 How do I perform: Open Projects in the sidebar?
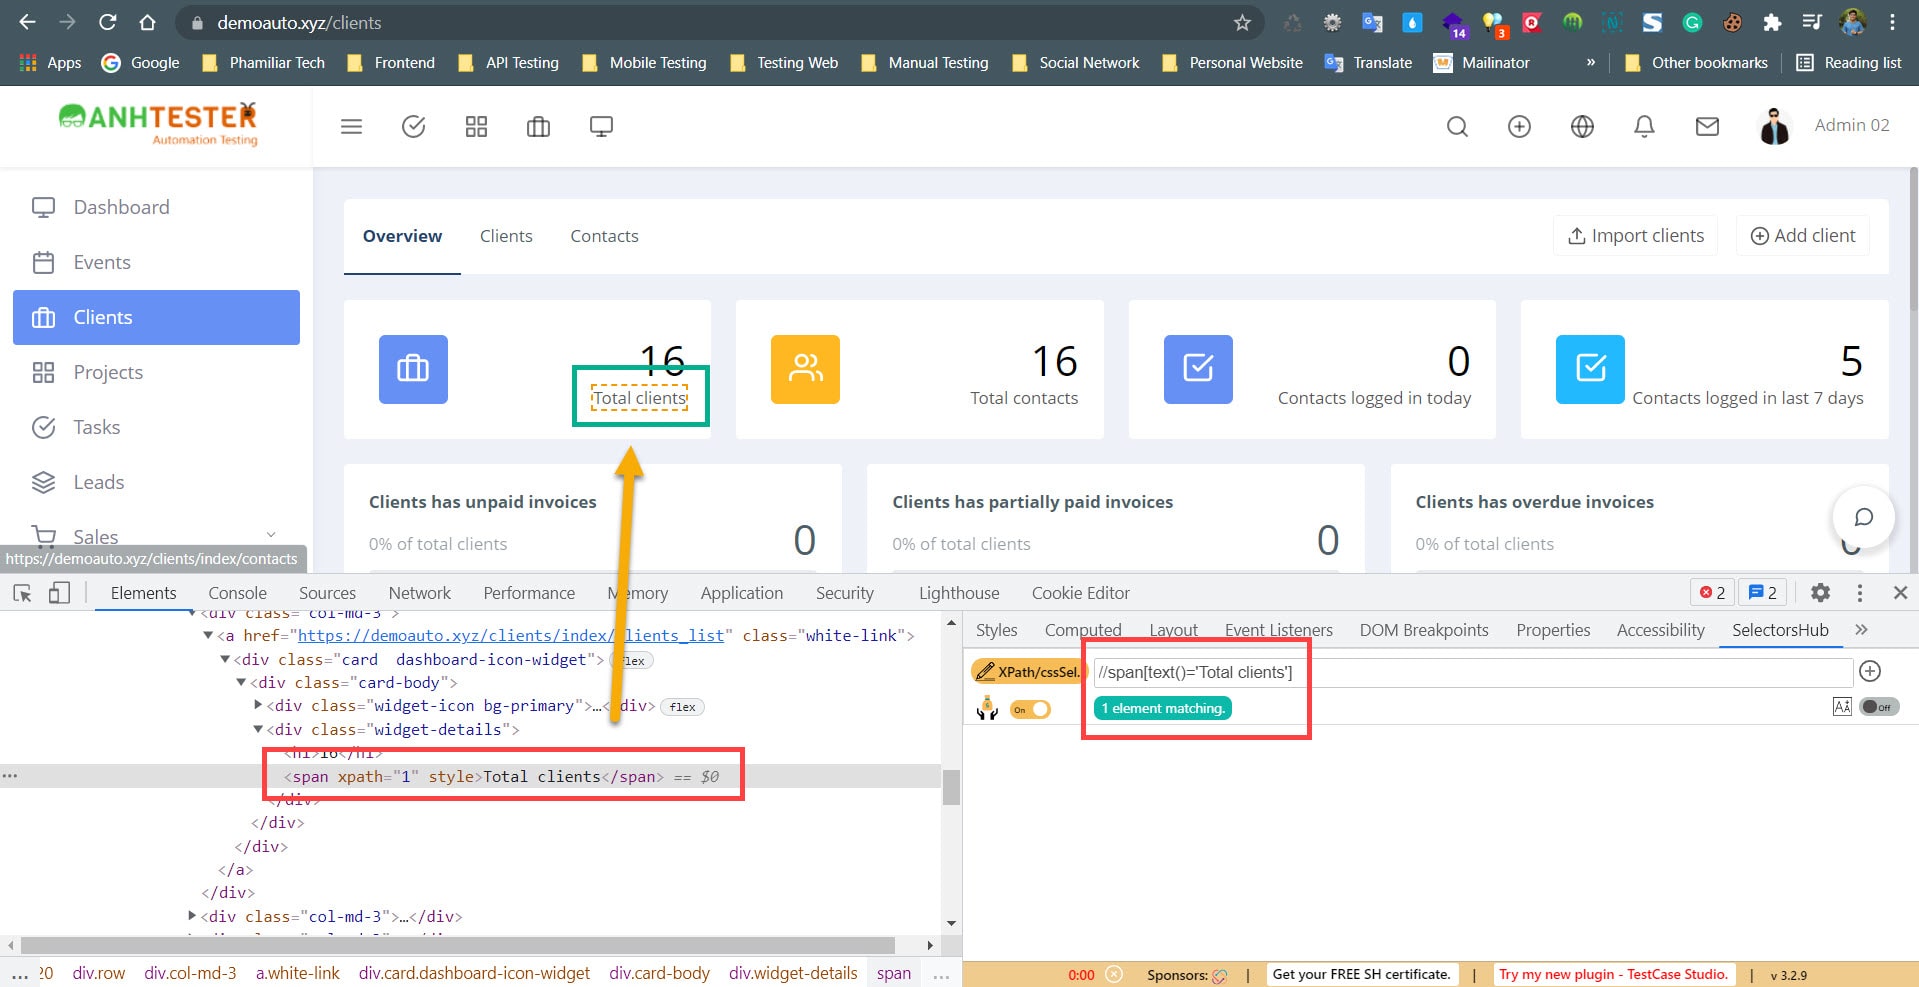(x=156, y=372)
